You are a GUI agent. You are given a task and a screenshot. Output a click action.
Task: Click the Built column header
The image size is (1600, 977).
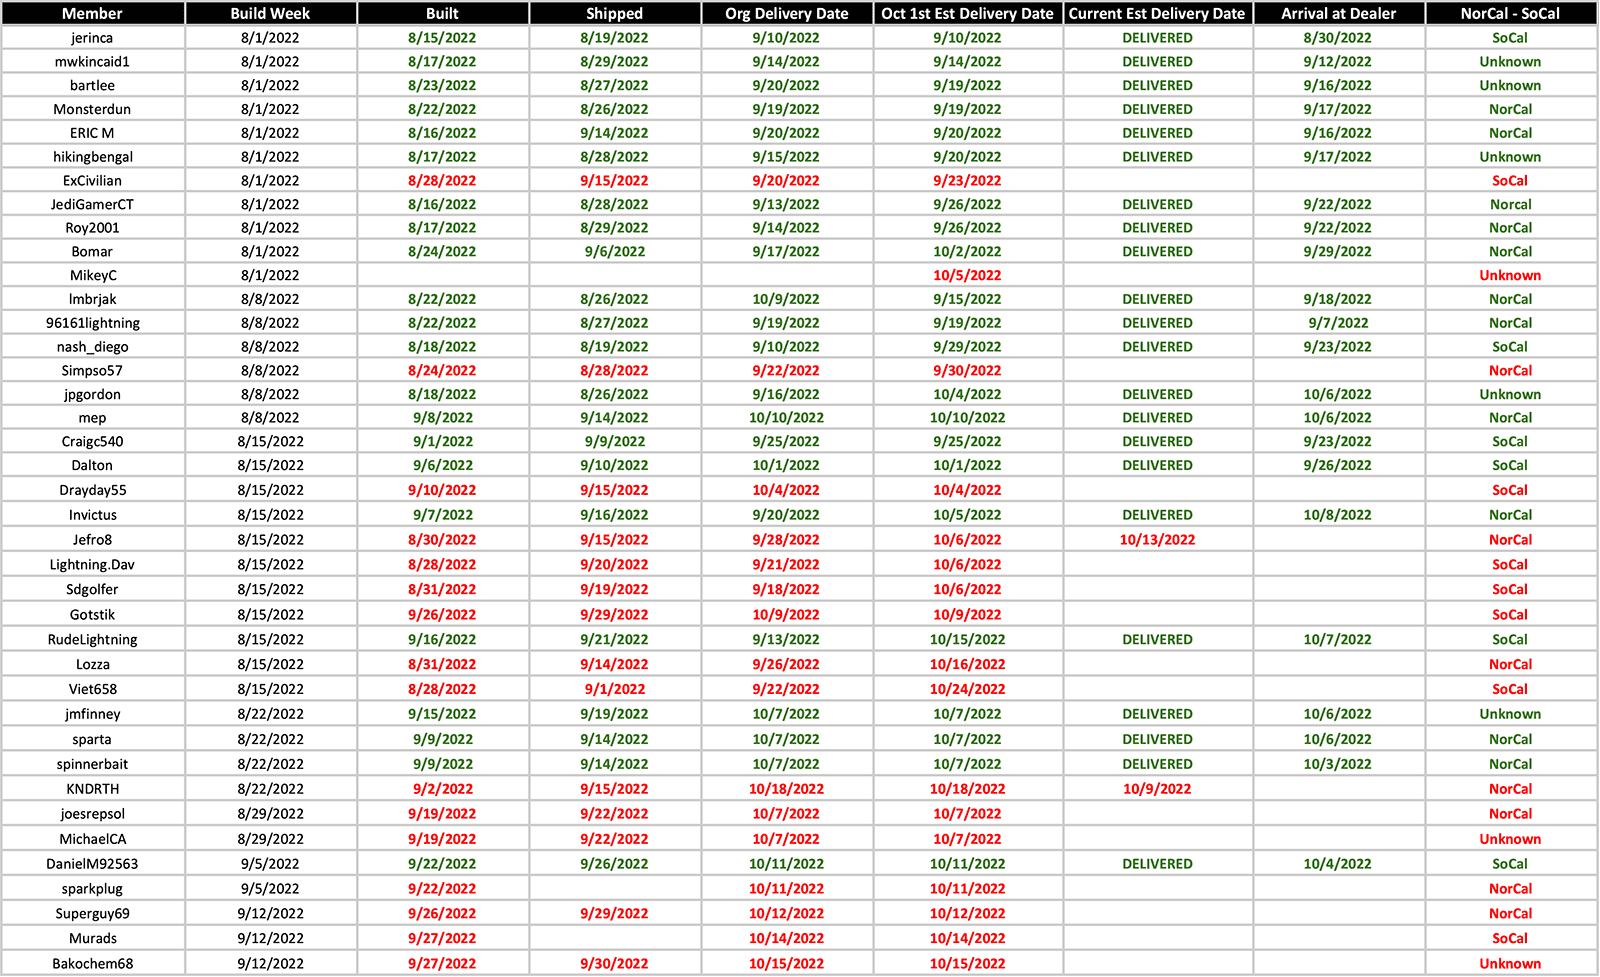[443, 13]
